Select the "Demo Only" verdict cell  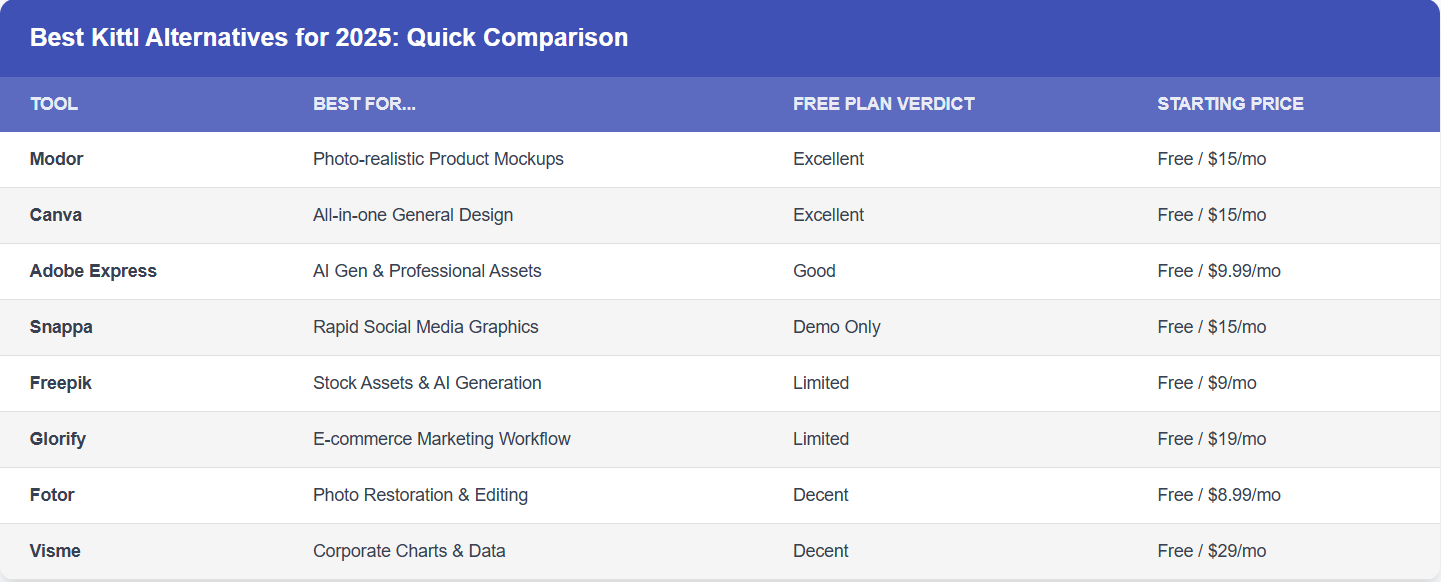pyautogui.click(x=836, y=327)
